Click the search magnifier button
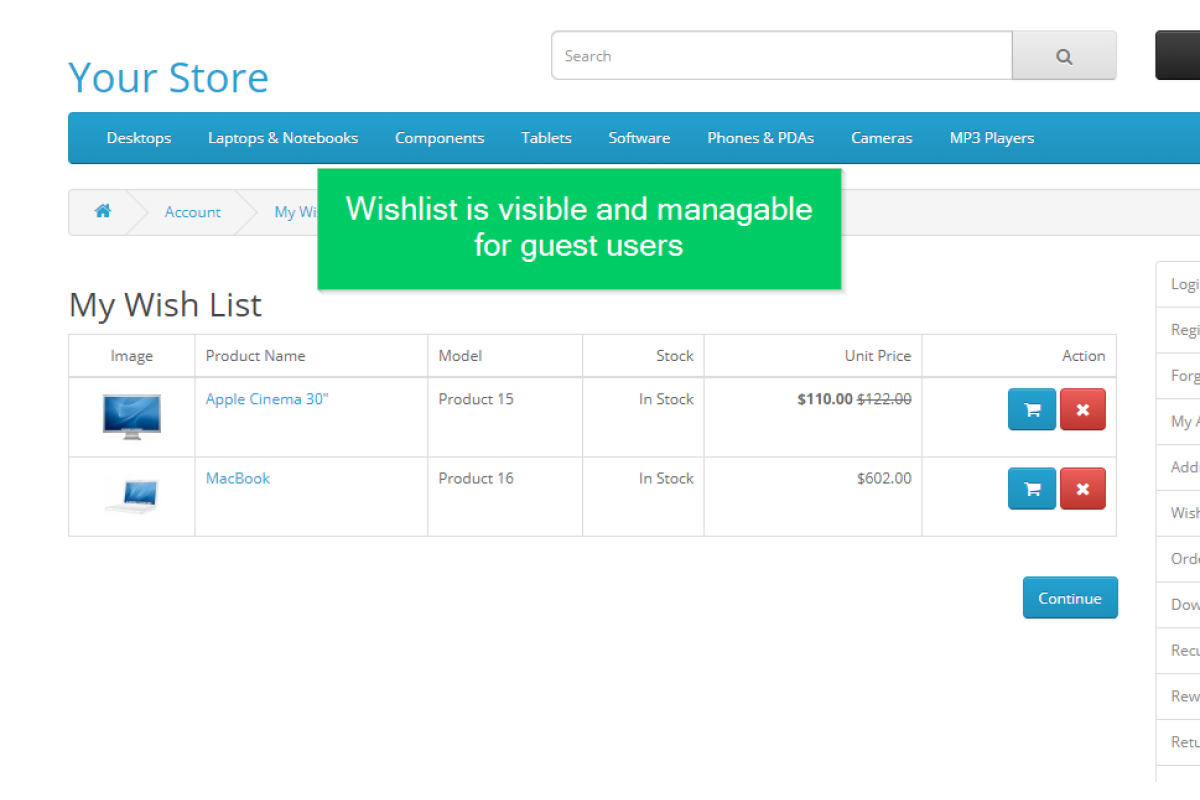 pyautogui.click(x=1064, y=56)
